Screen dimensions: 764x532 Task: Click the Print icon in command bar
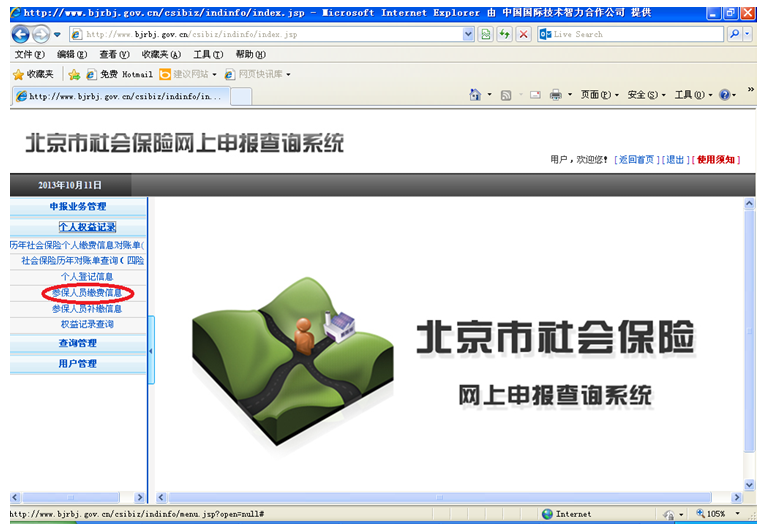[555, 95]
